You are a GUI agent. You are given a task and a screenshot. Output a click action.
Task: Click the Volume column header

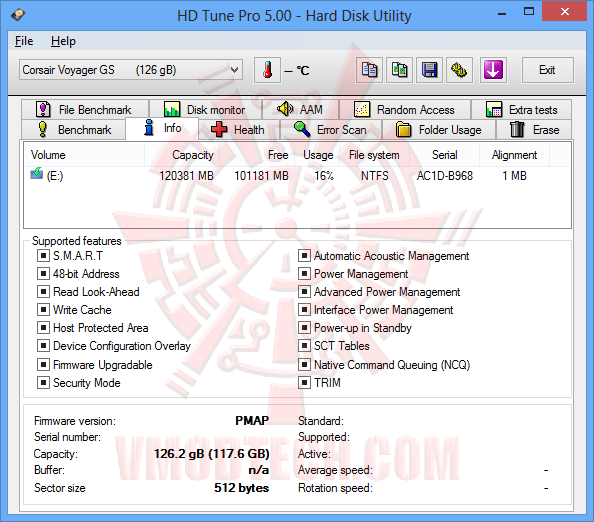pos(85,155)
